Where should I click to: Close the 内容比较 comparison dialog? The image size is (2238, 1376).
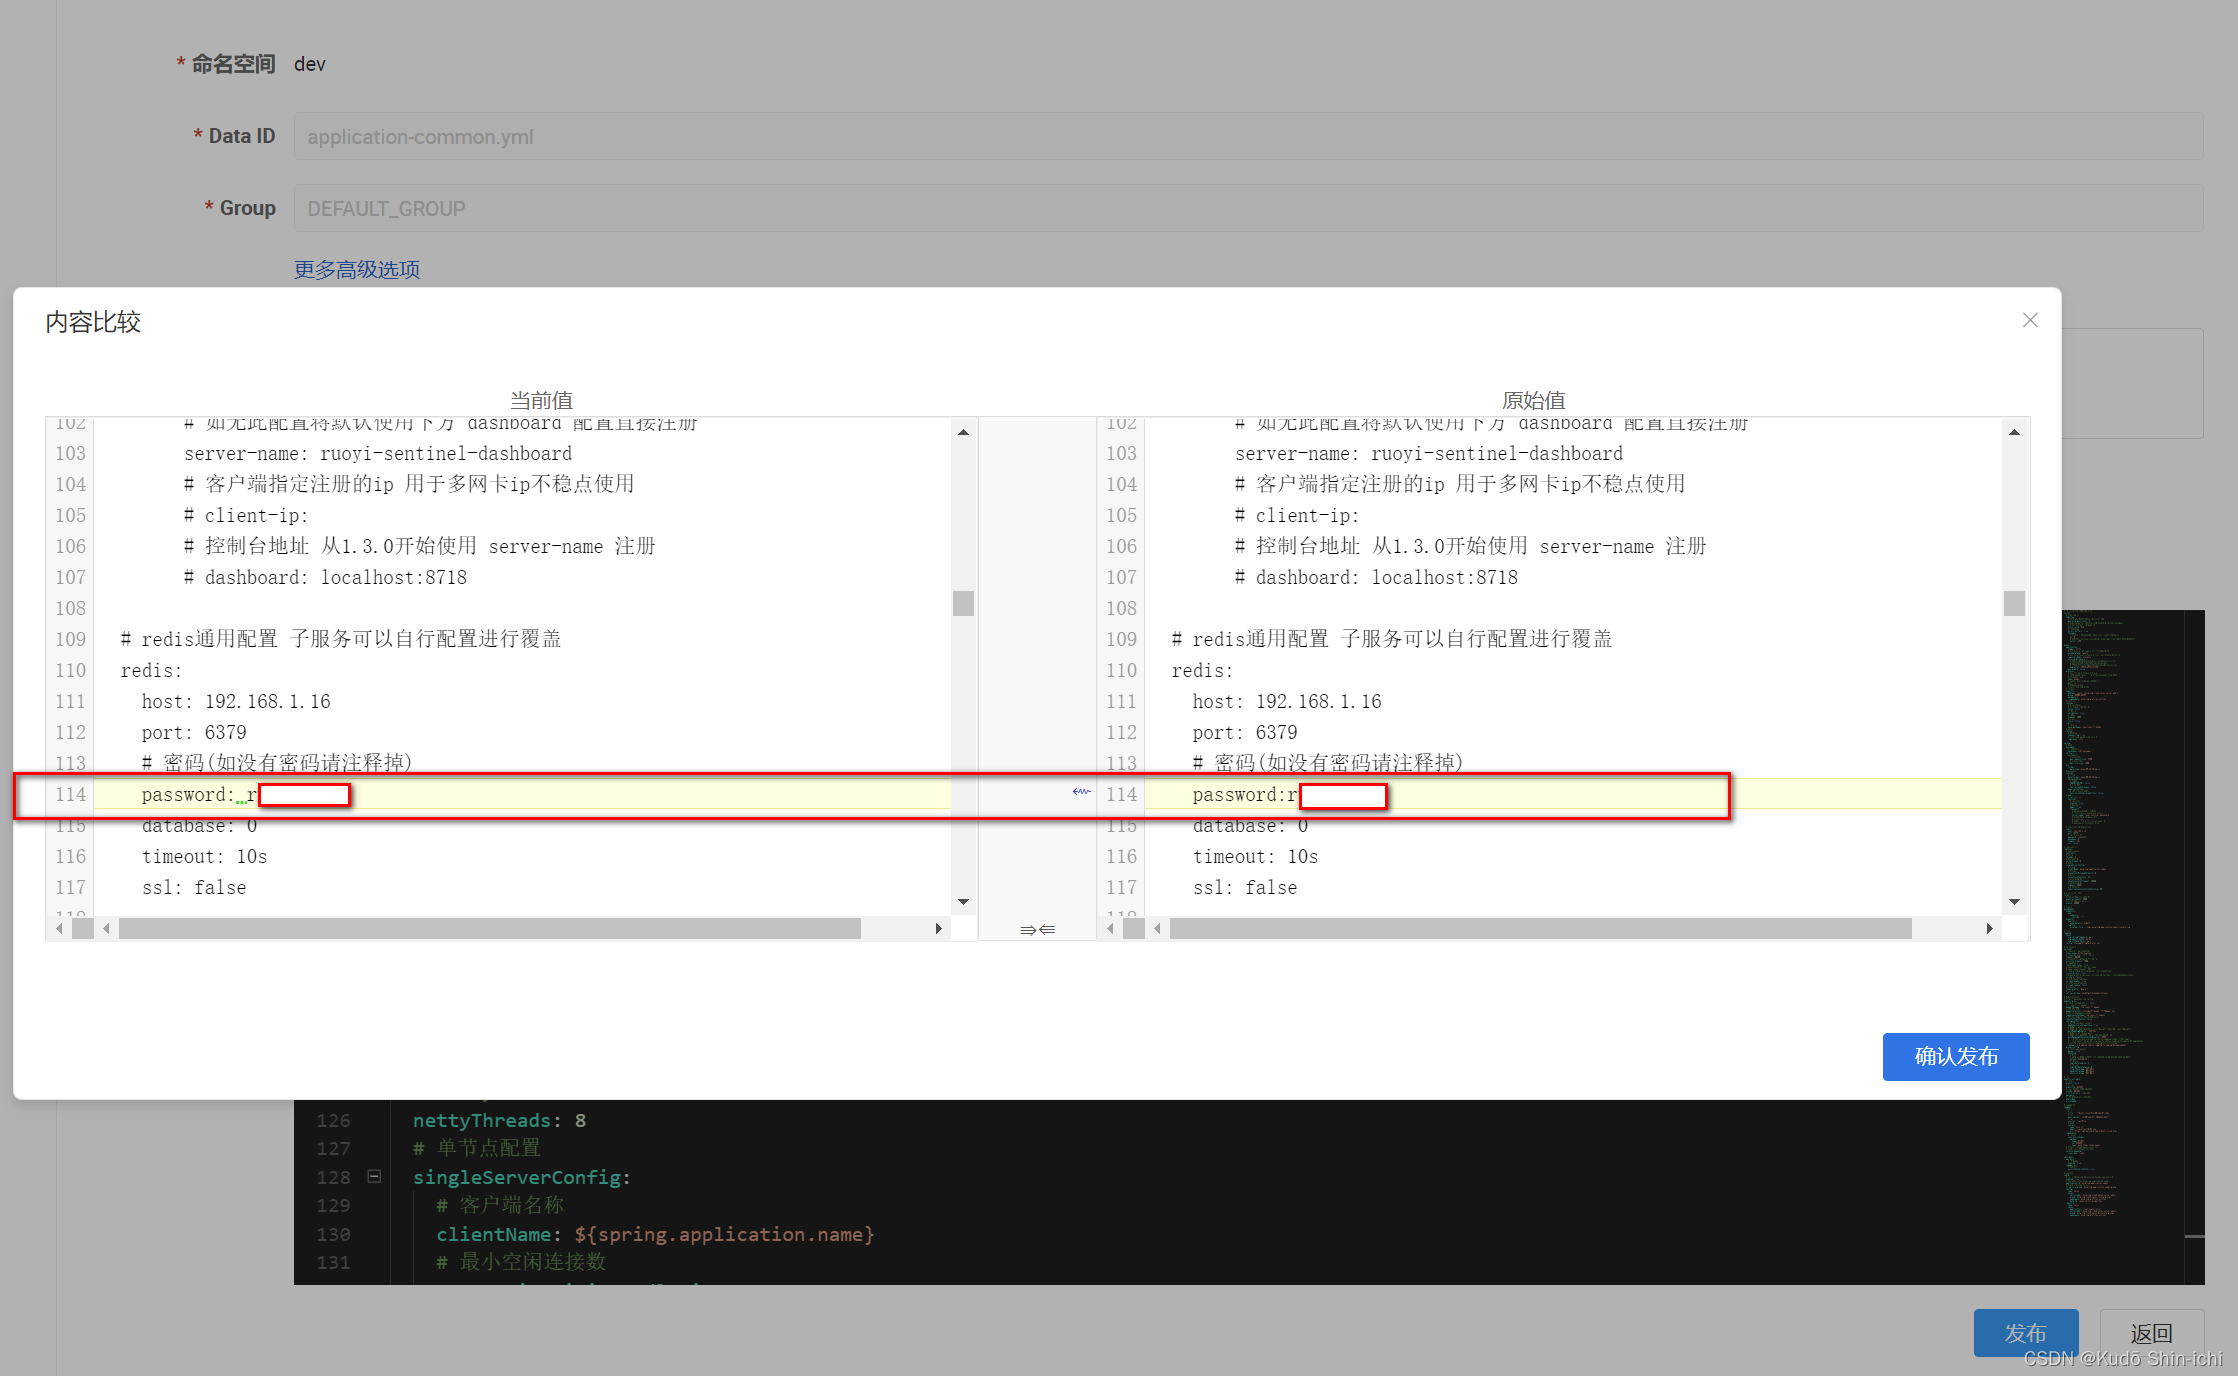click(x=2029, y=320)
